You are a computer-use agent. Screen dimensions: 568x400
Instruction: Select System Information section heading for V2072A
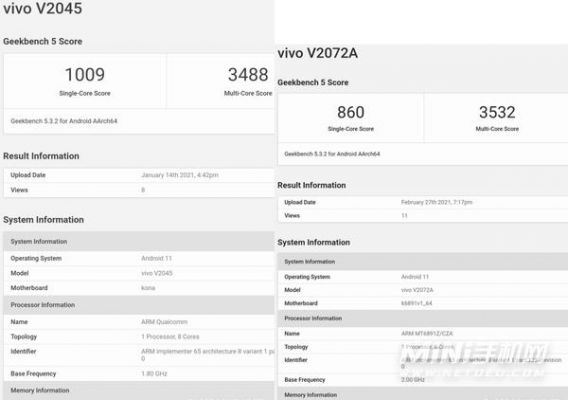pos(314,242)
